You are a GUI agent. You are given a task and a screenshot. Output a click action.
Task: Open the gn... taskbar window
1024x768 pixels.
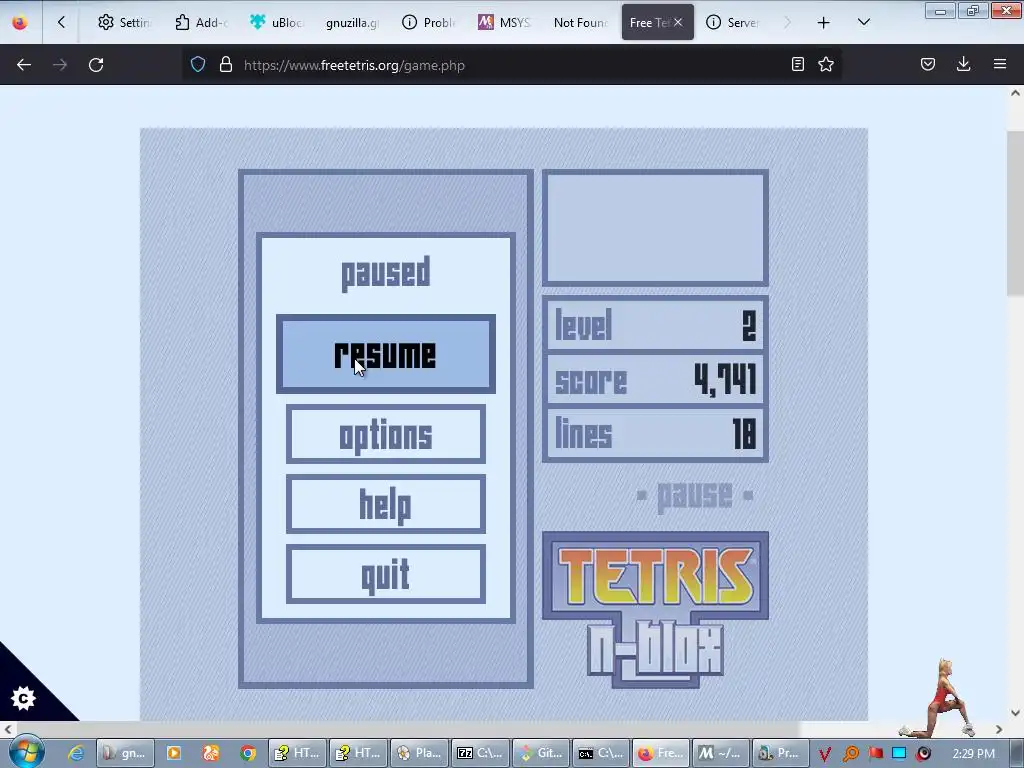tap(125, 754)
